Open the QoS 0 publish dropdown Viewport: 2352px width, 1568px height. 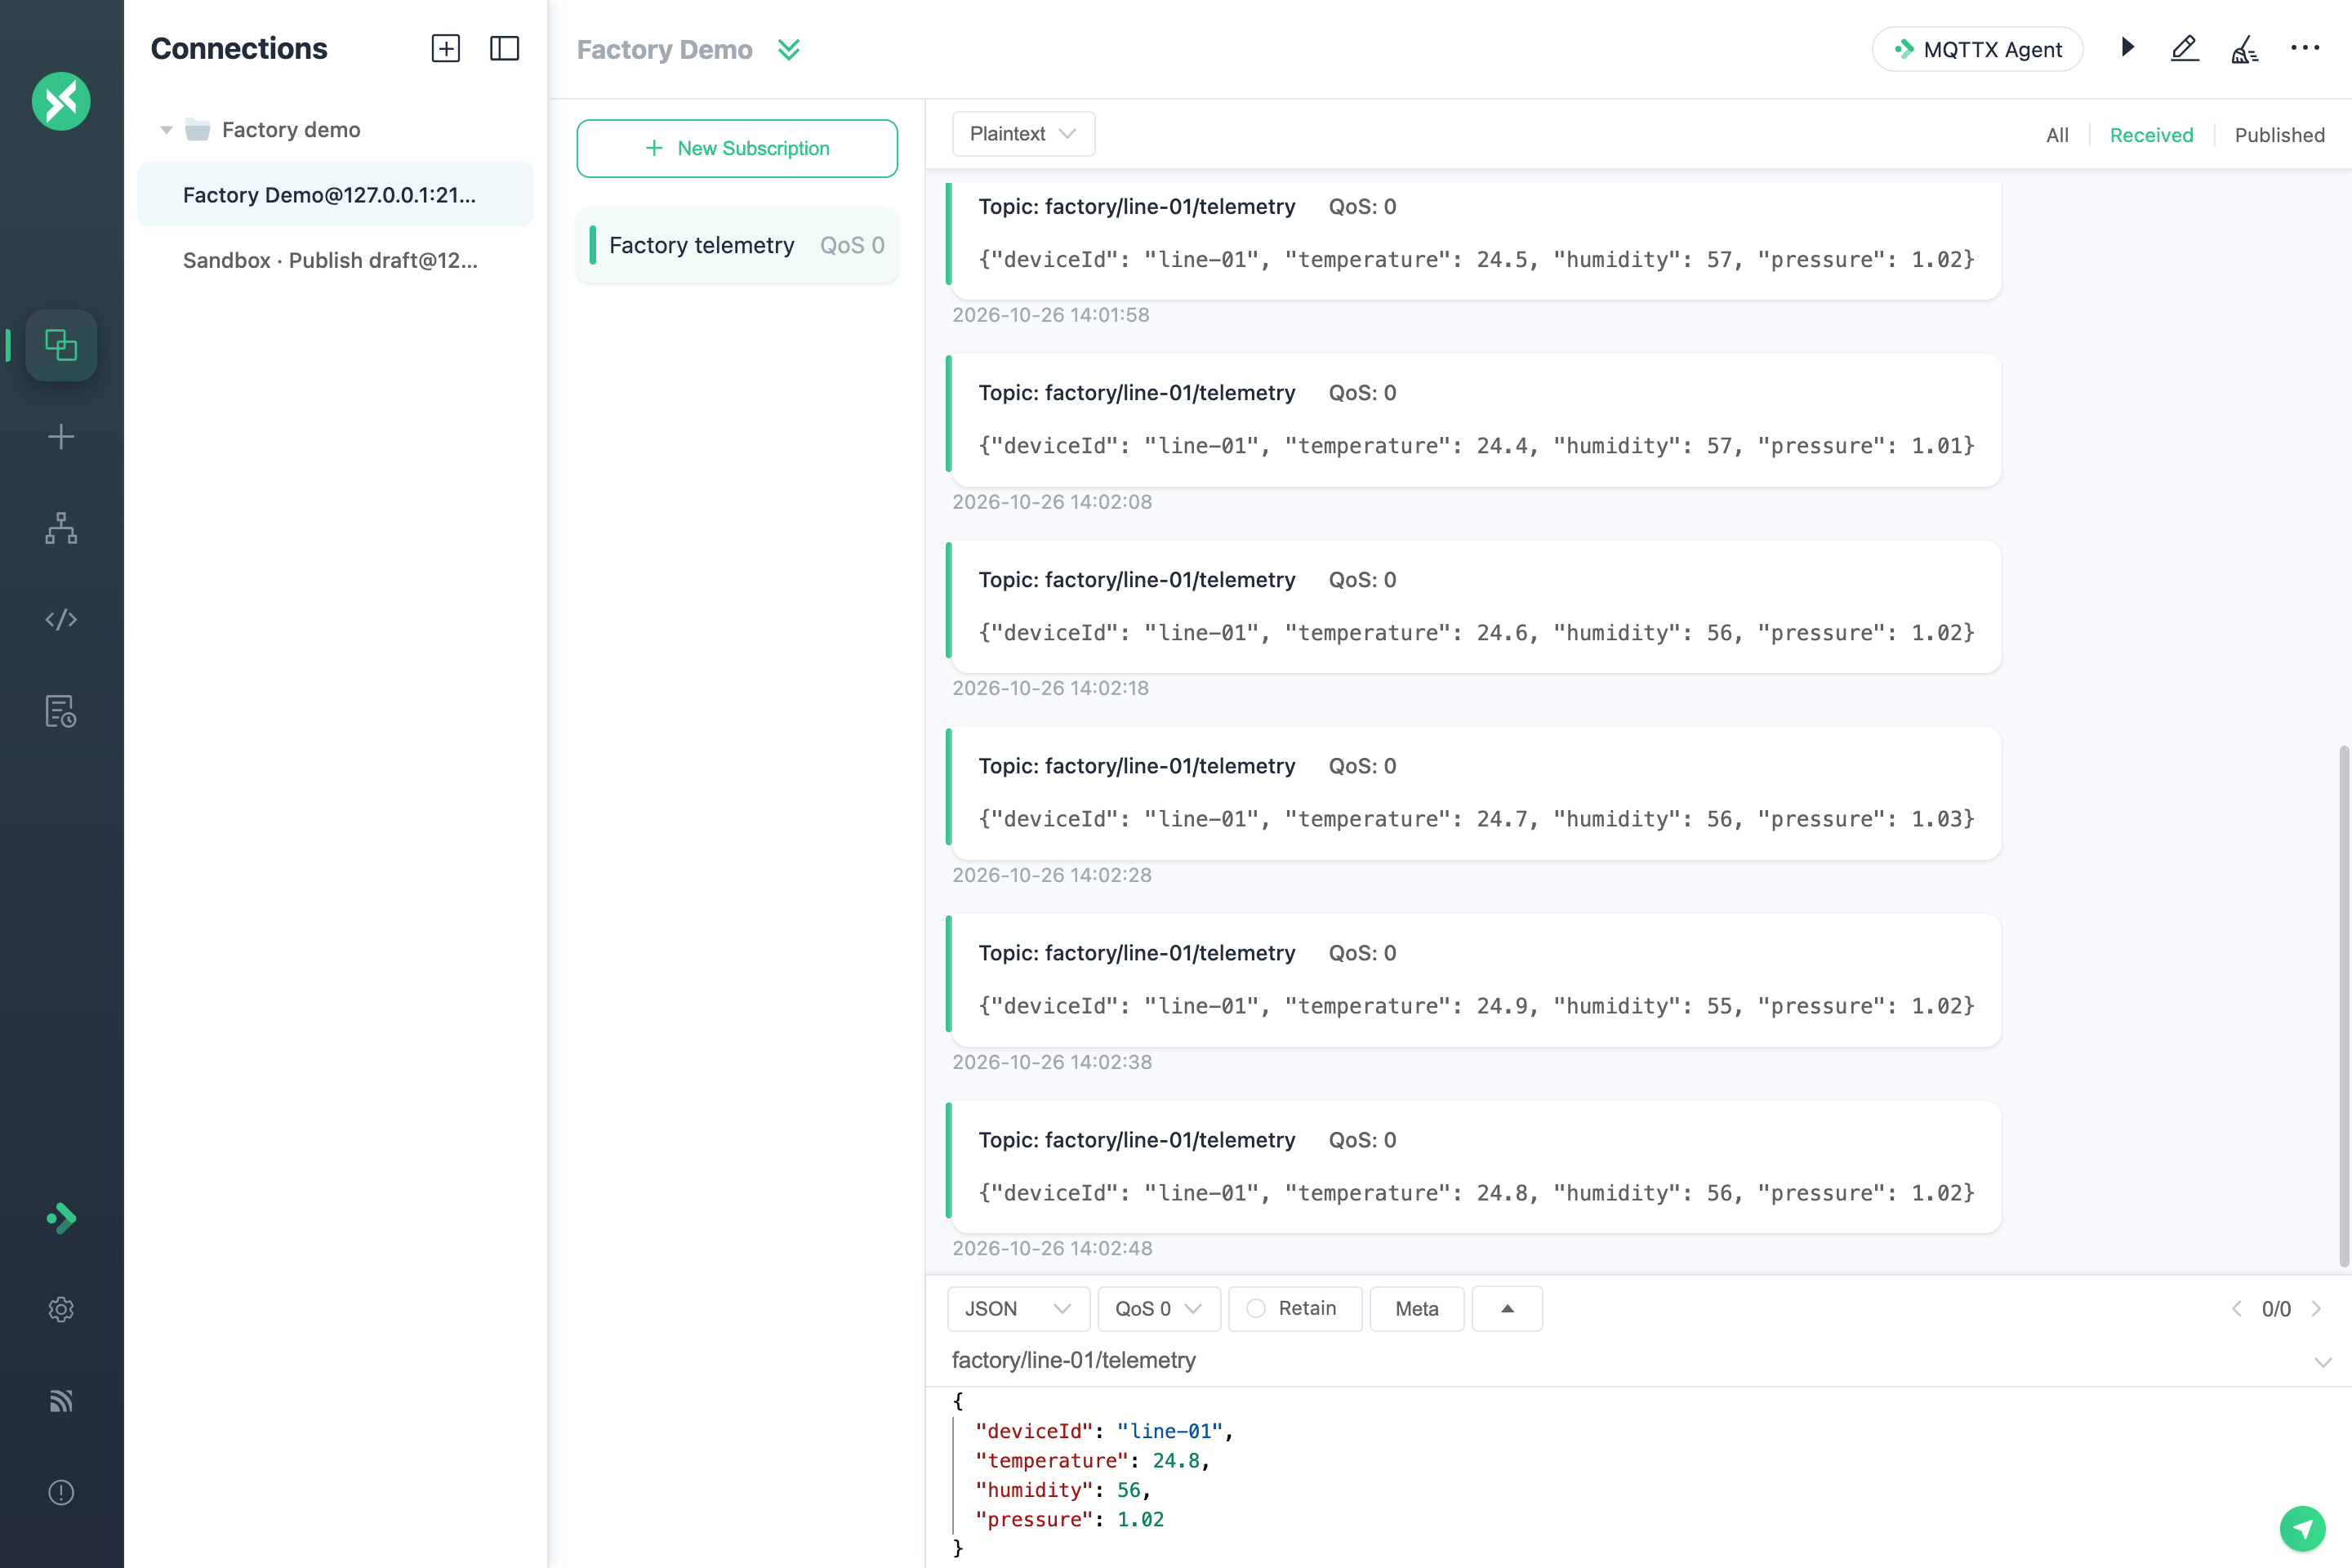tap(1158, 1308)
